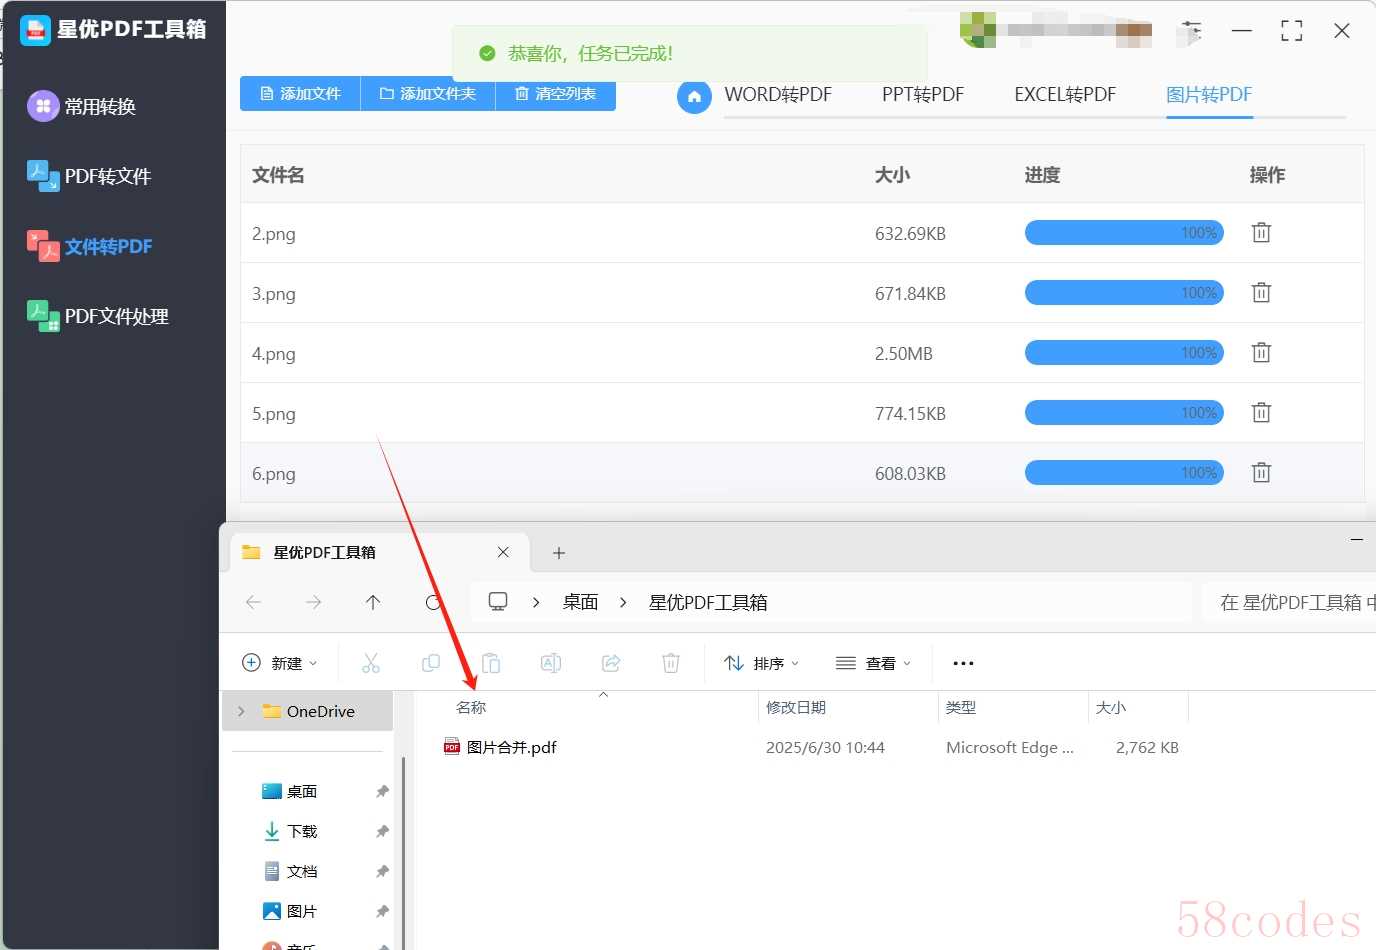The height and width of the screenshot is (950, 1376).
Task: Switch to the EXCEL转PDF tab
Action: (1065, 95)
